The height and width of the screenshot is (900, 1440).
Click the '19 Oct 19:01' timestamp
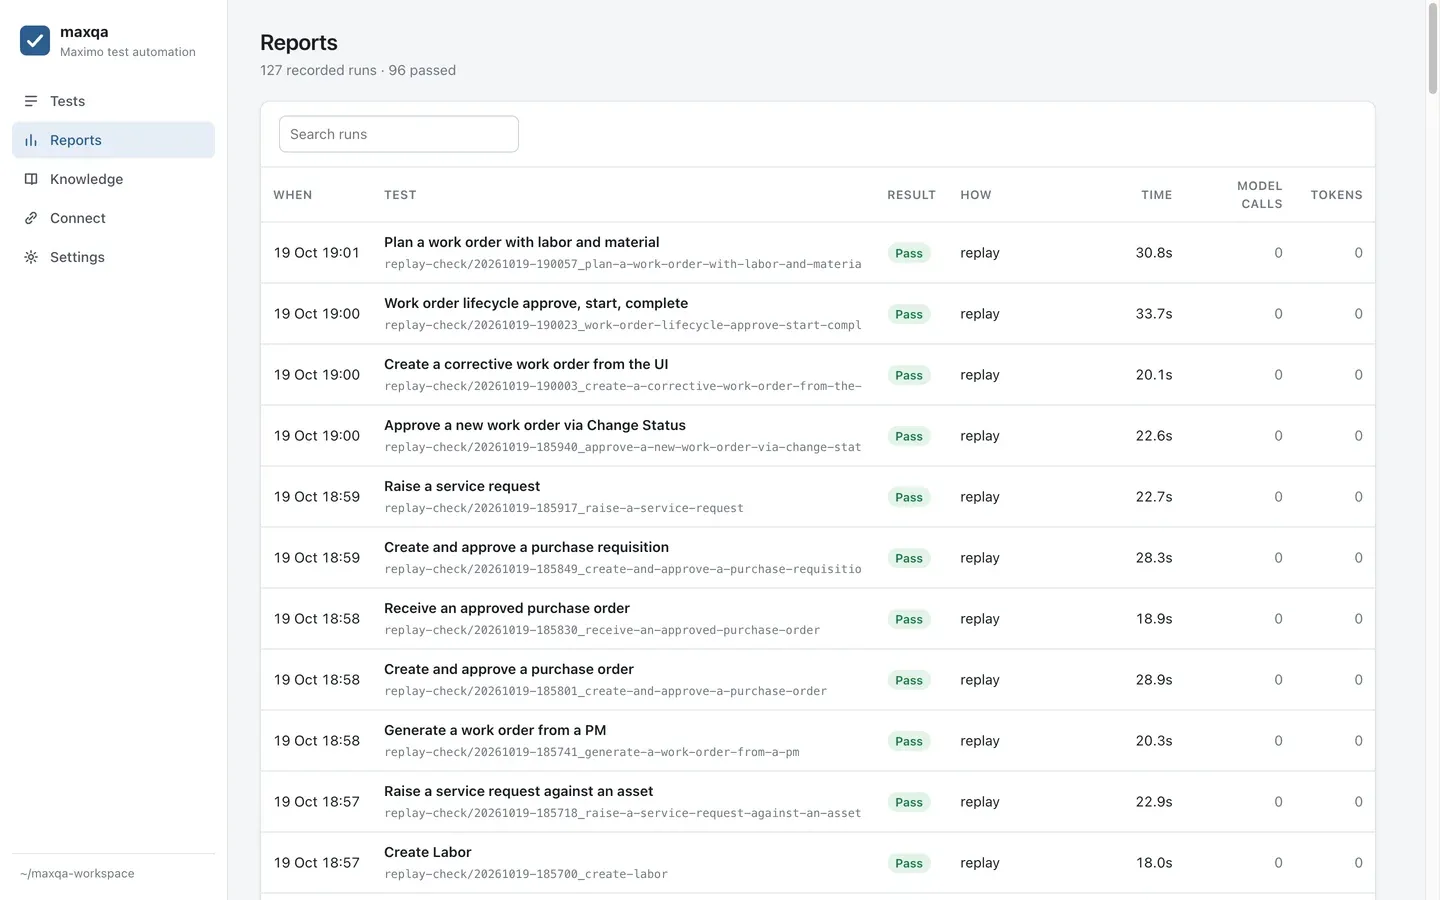[x=317, y=253]
